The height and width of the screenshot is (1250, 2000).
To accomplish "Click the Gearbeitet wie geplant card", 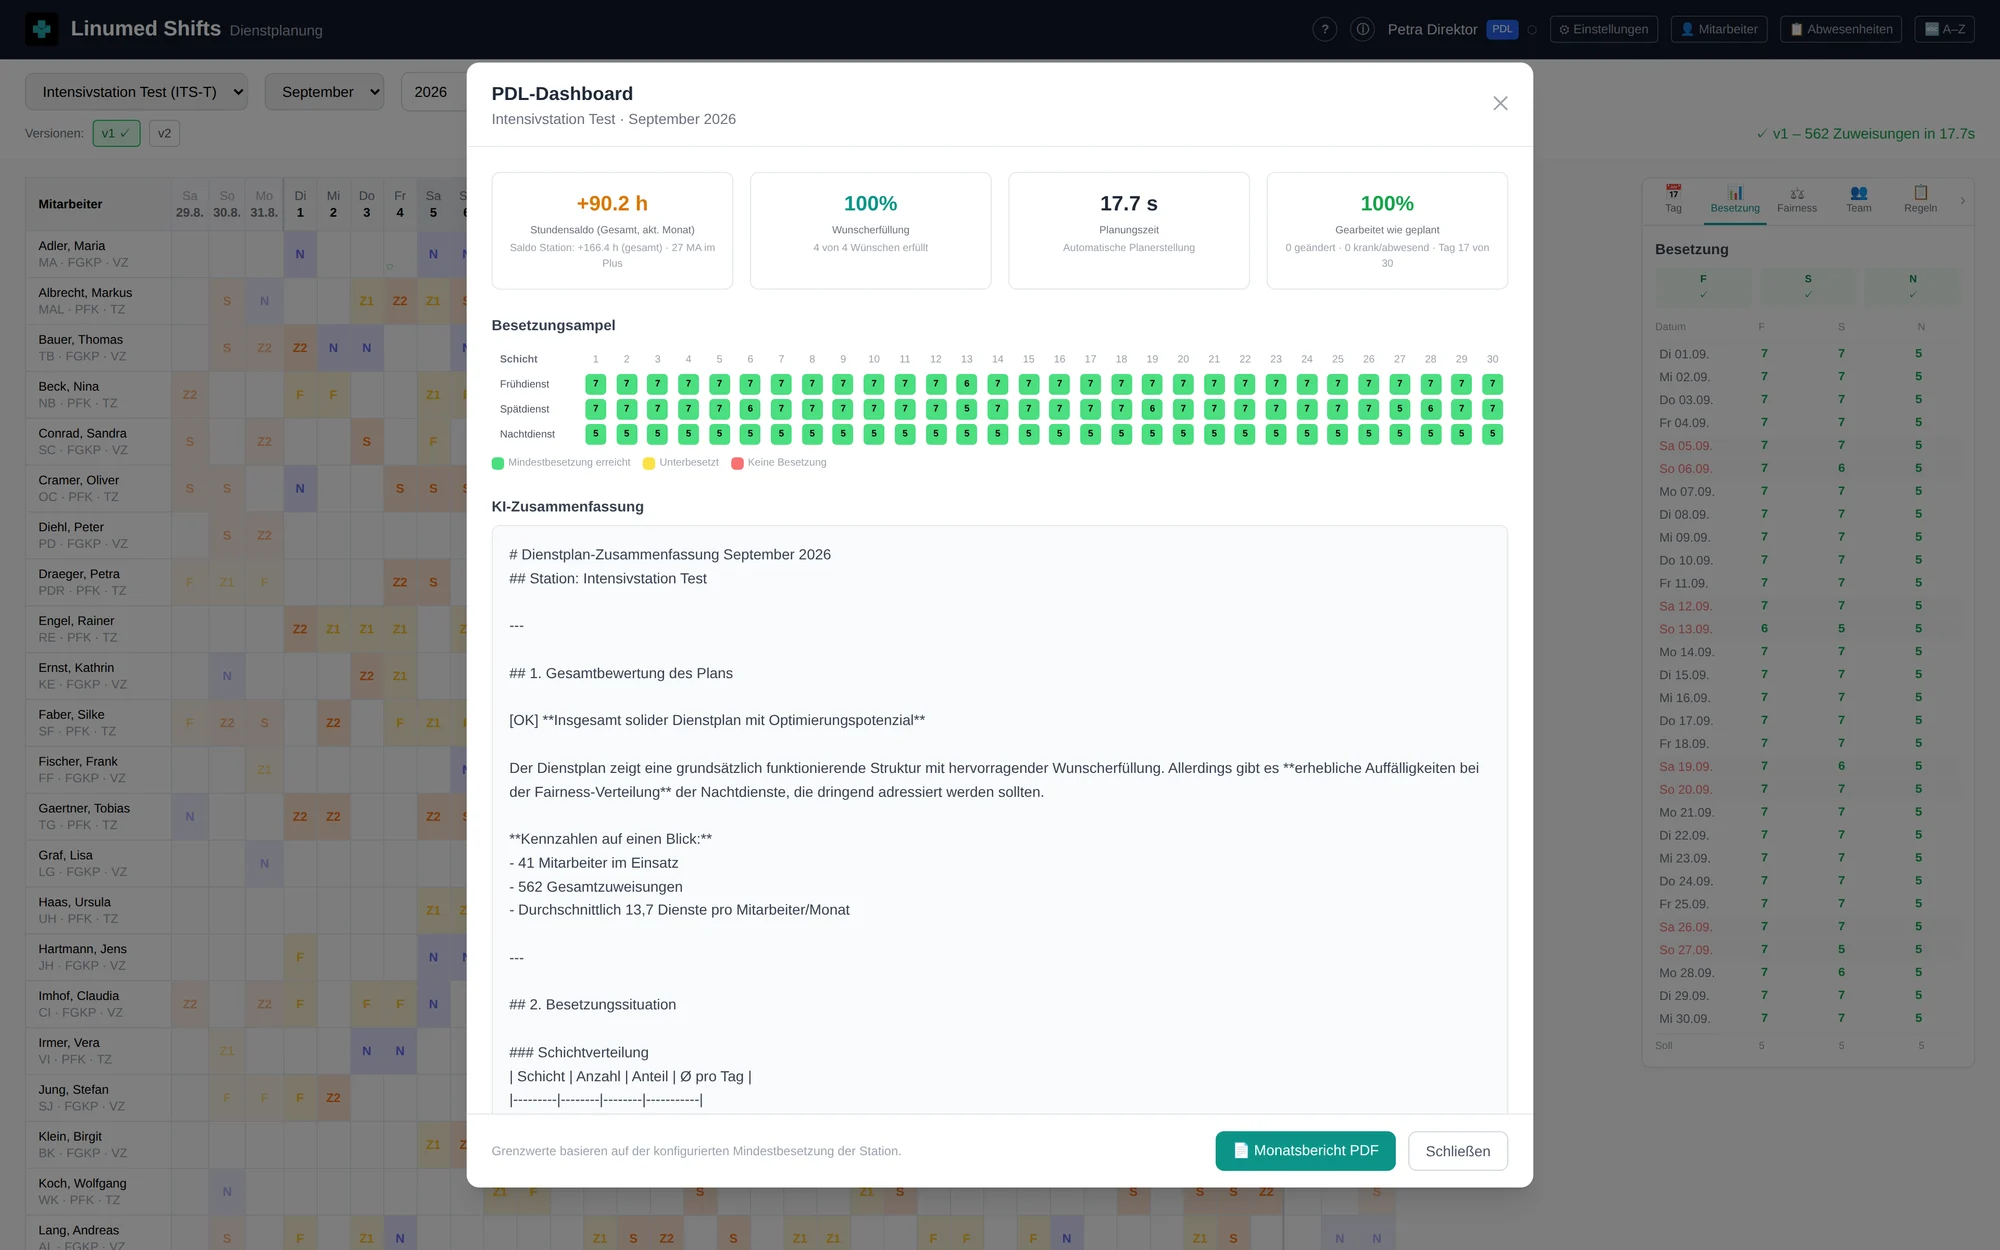I will [x=1387, y=231].
